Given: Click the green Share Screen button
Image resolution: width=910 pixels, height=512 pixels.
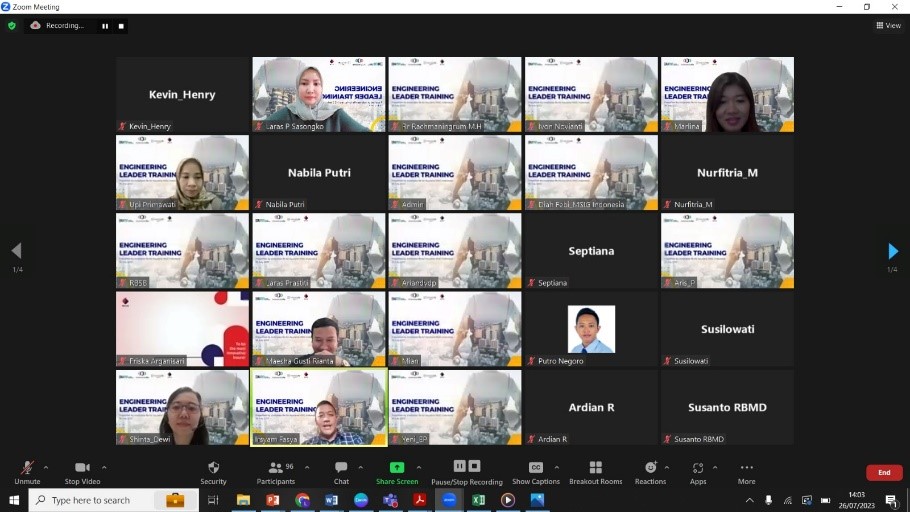Looking at the screenshot, I should click(x=397, y=473).
